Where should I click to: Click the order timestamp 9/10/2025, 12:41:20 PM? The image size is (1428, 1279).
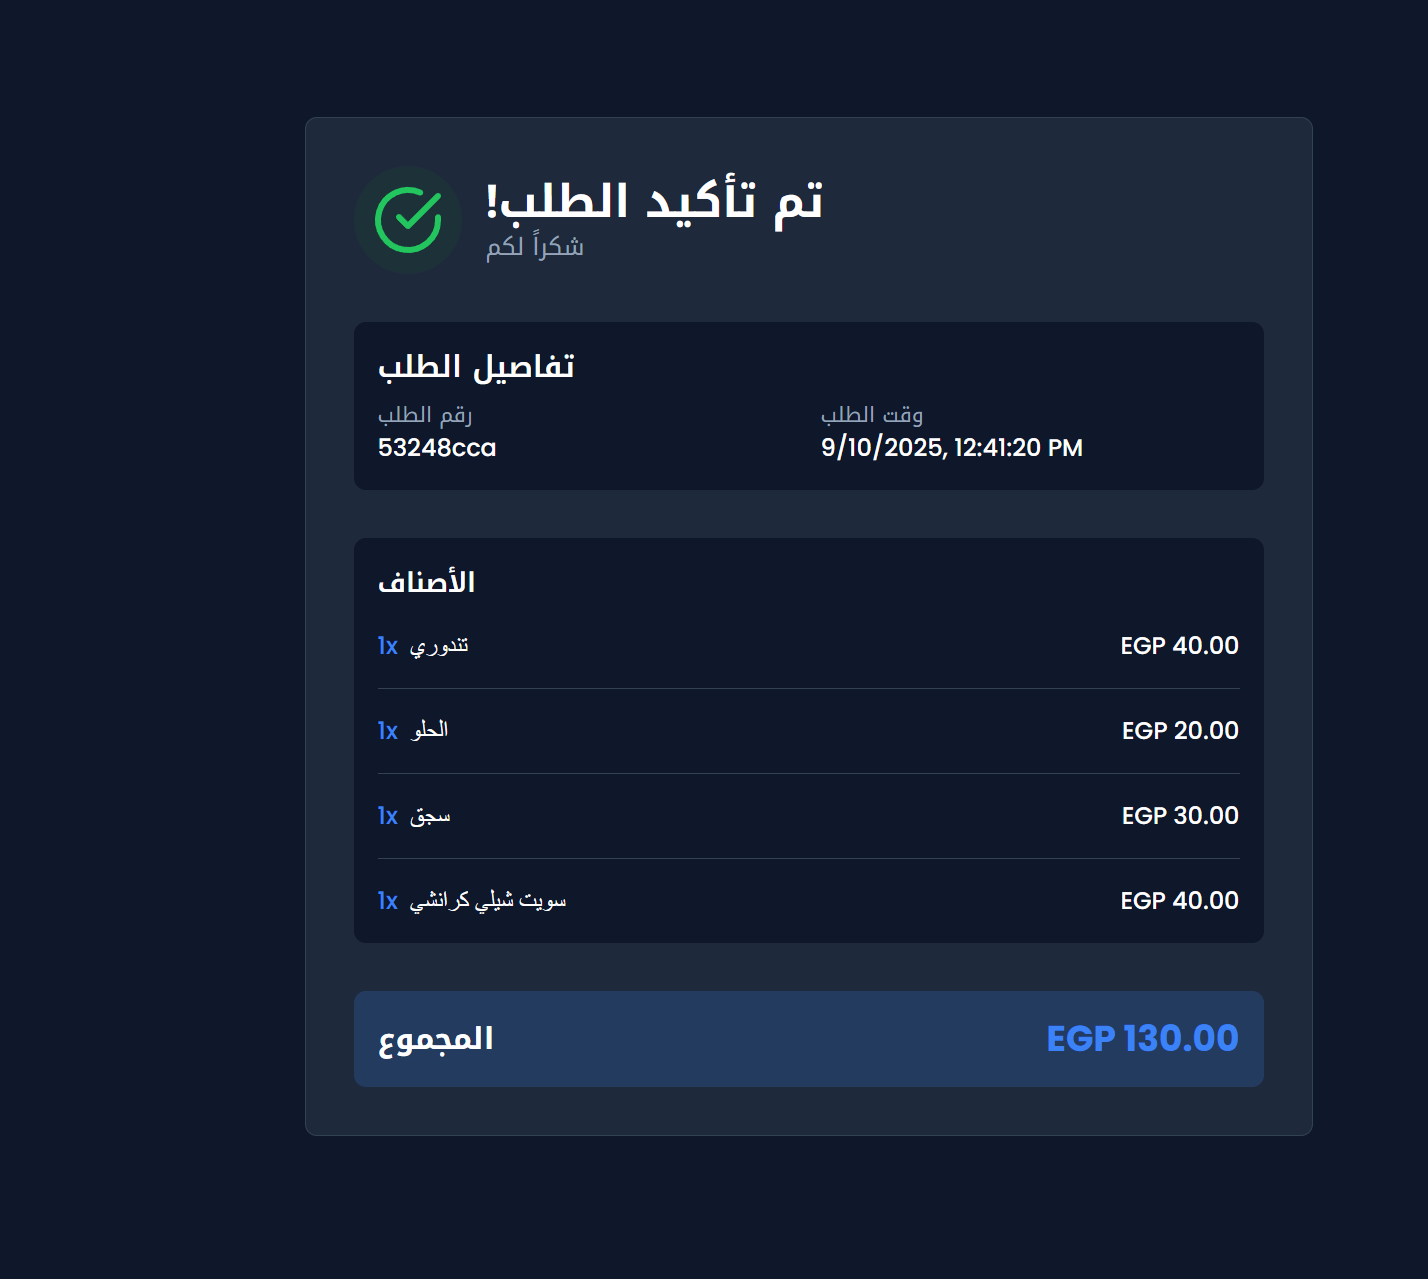coord(951,447)
